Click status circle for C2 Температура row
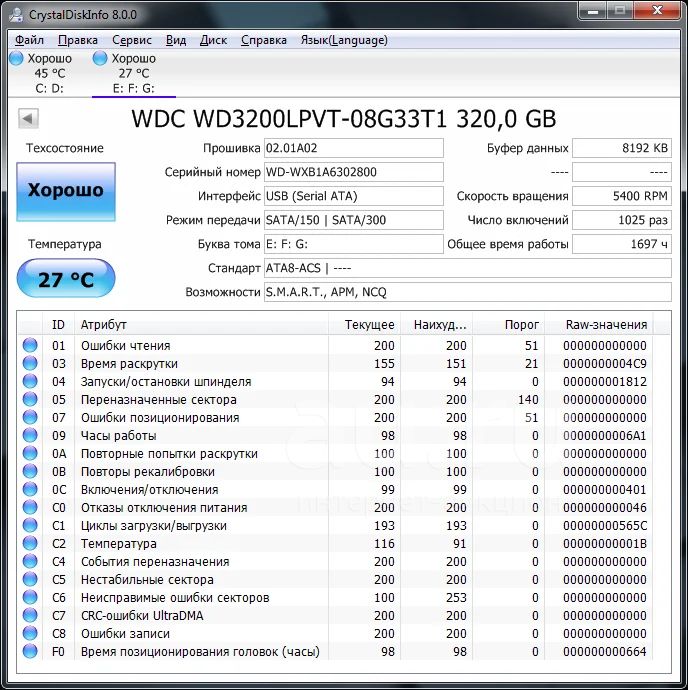 pyautogui.click(x=30, y=543)
